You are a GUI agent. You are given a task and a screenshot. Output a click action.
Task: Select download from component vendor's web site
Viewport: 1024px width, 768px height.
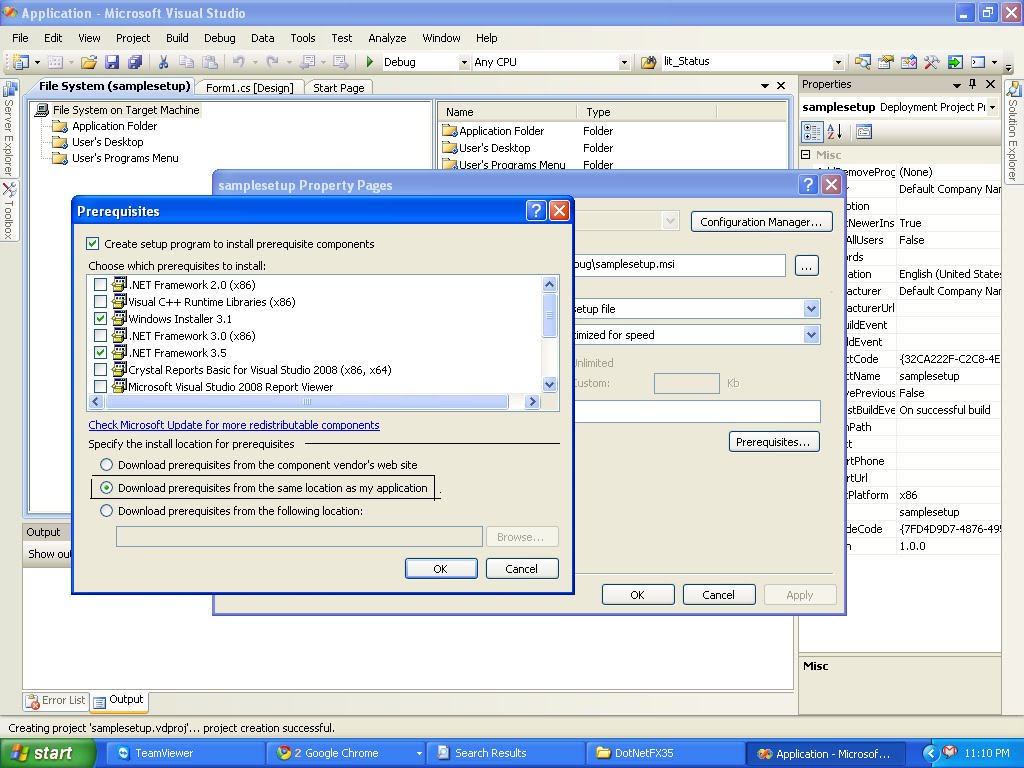coord(106,465)
